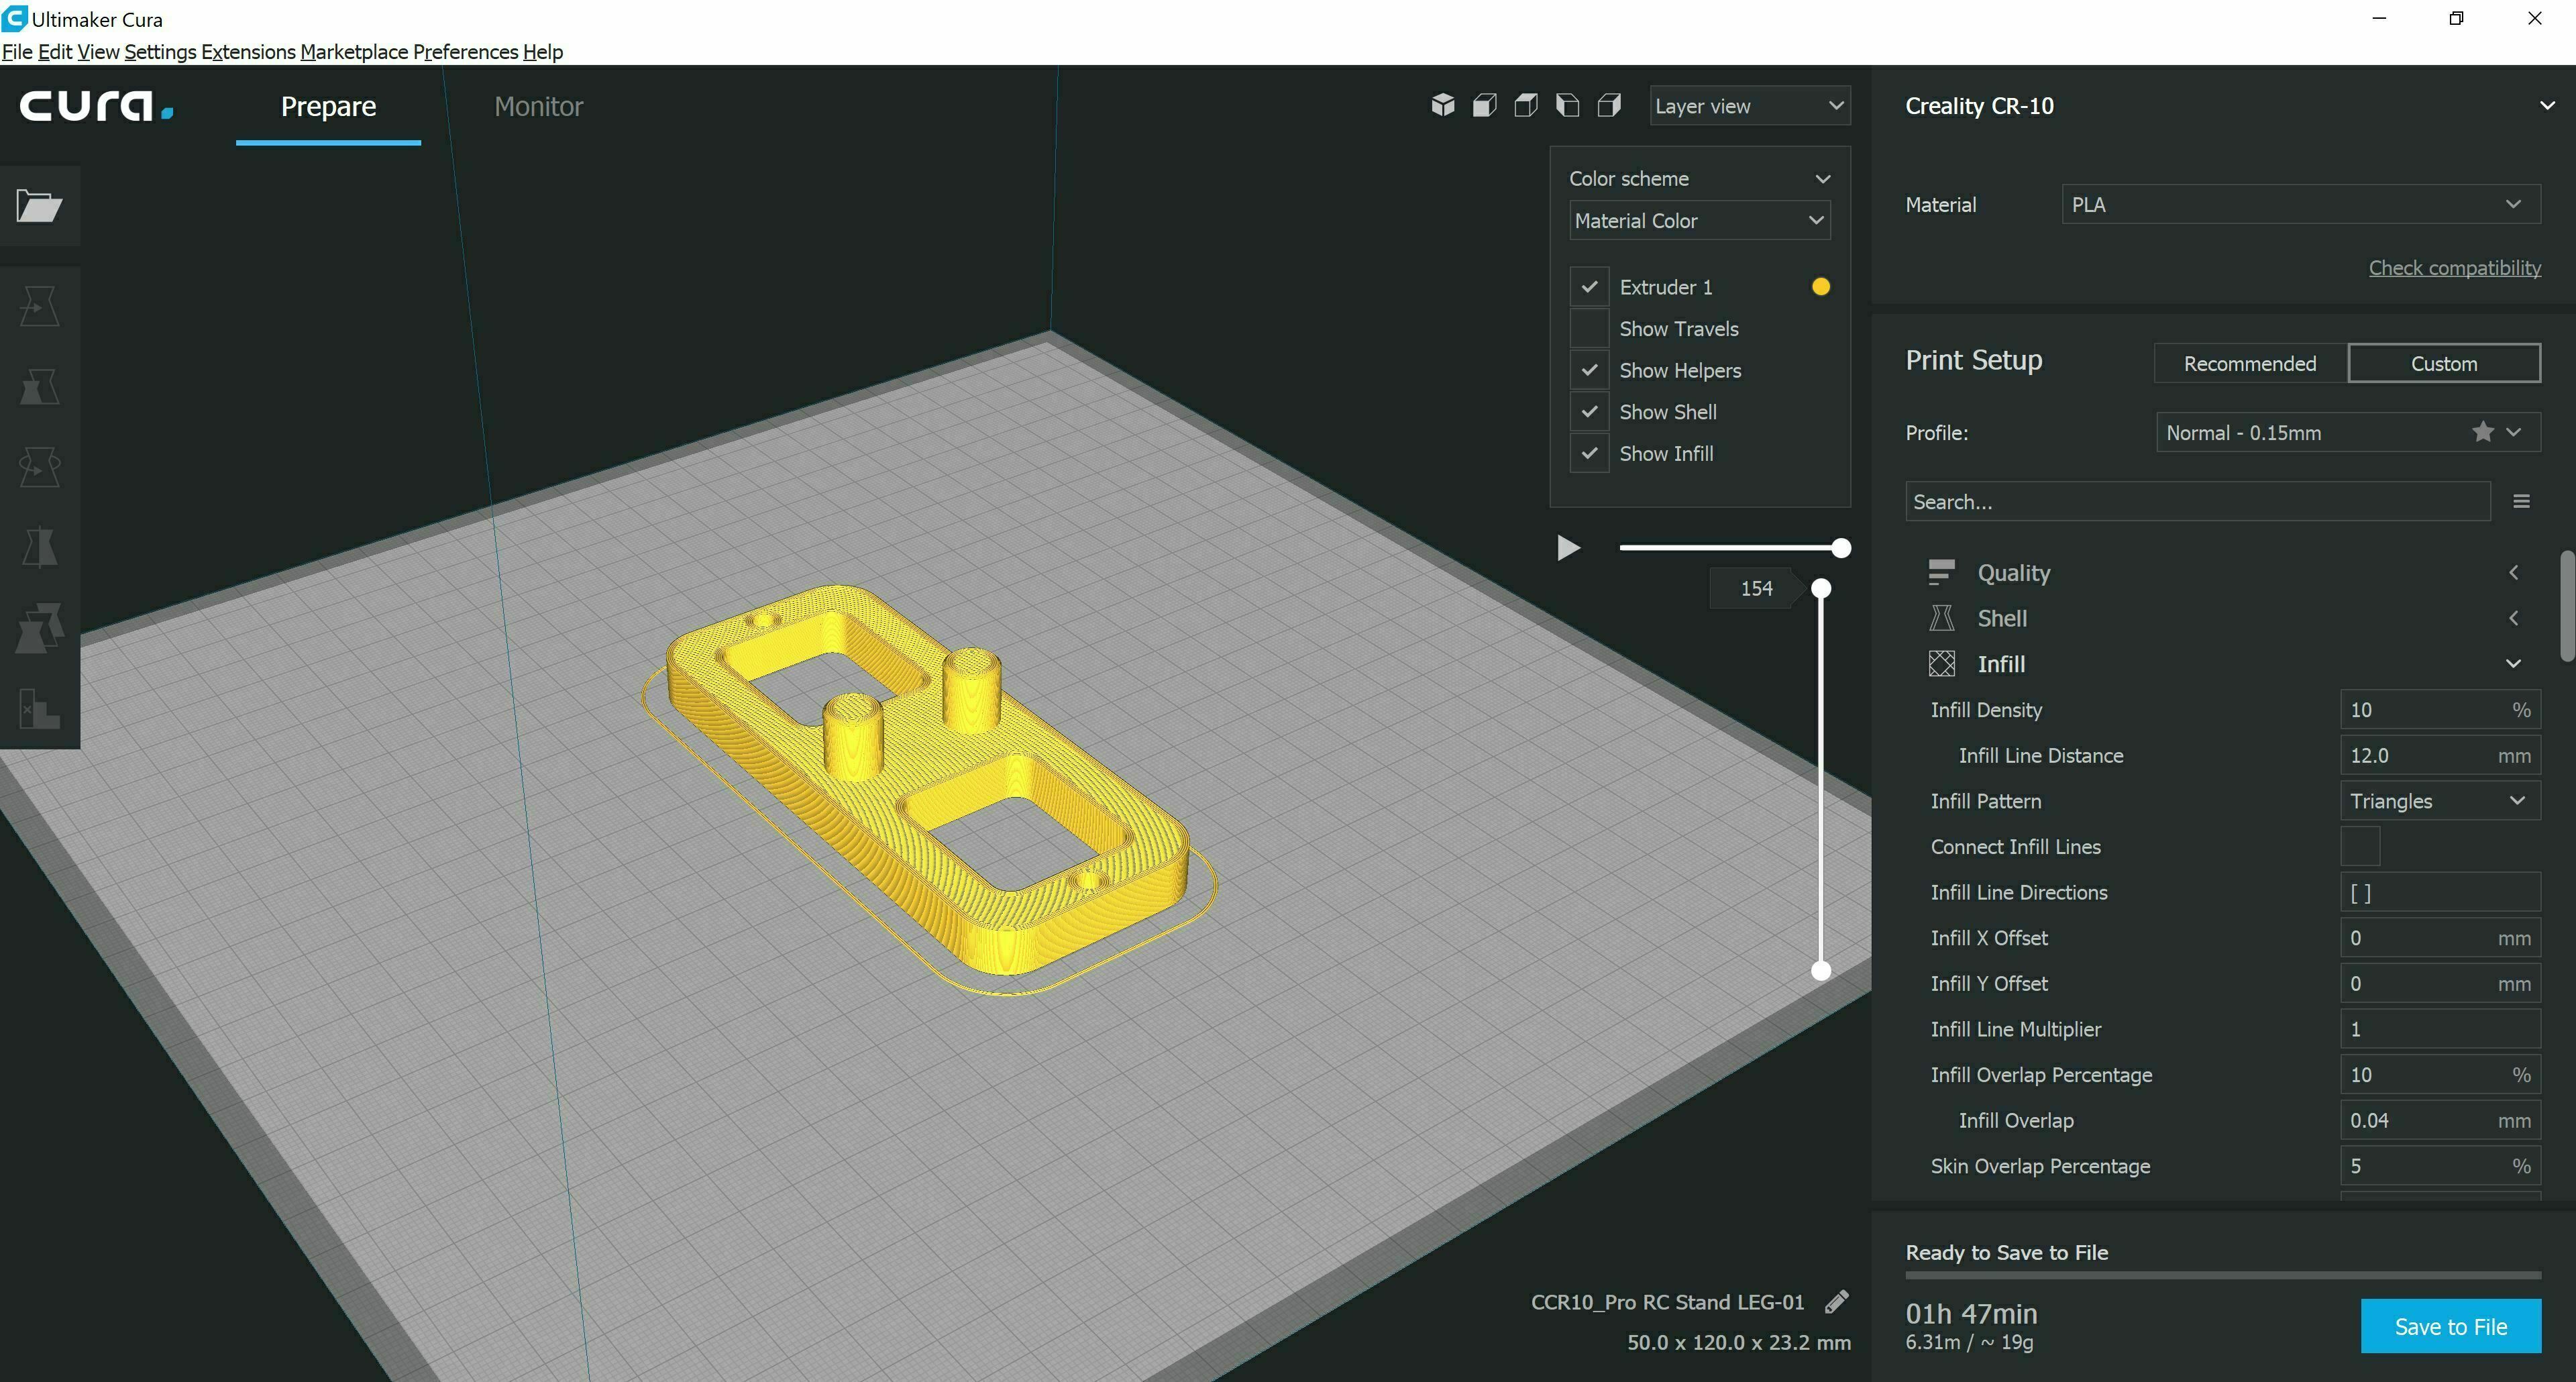Open the Layer view mode dropdown

point(1749,106)
